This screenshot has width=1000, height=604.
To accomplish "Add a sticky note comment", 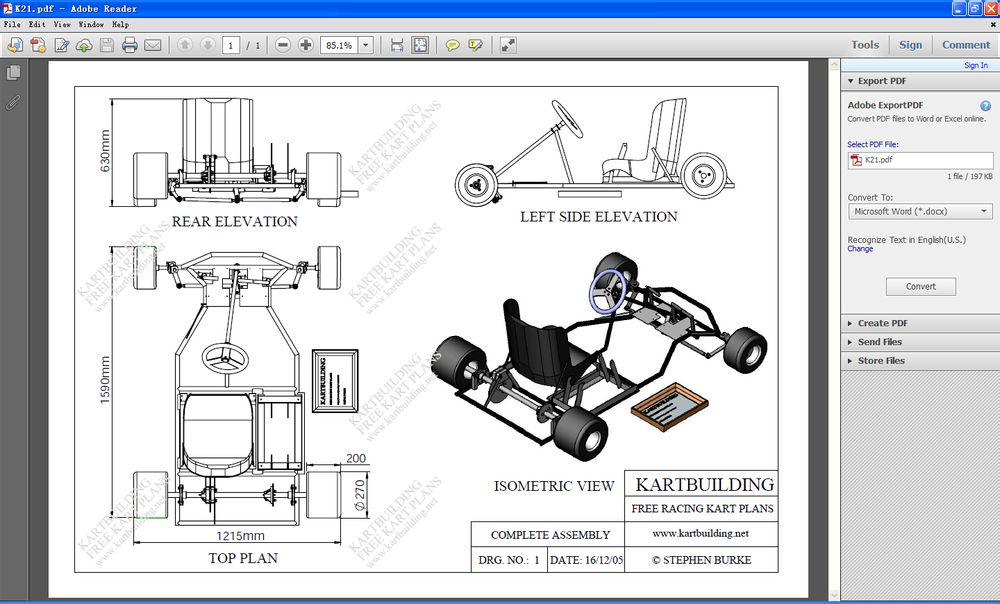I will click(452, 45).
